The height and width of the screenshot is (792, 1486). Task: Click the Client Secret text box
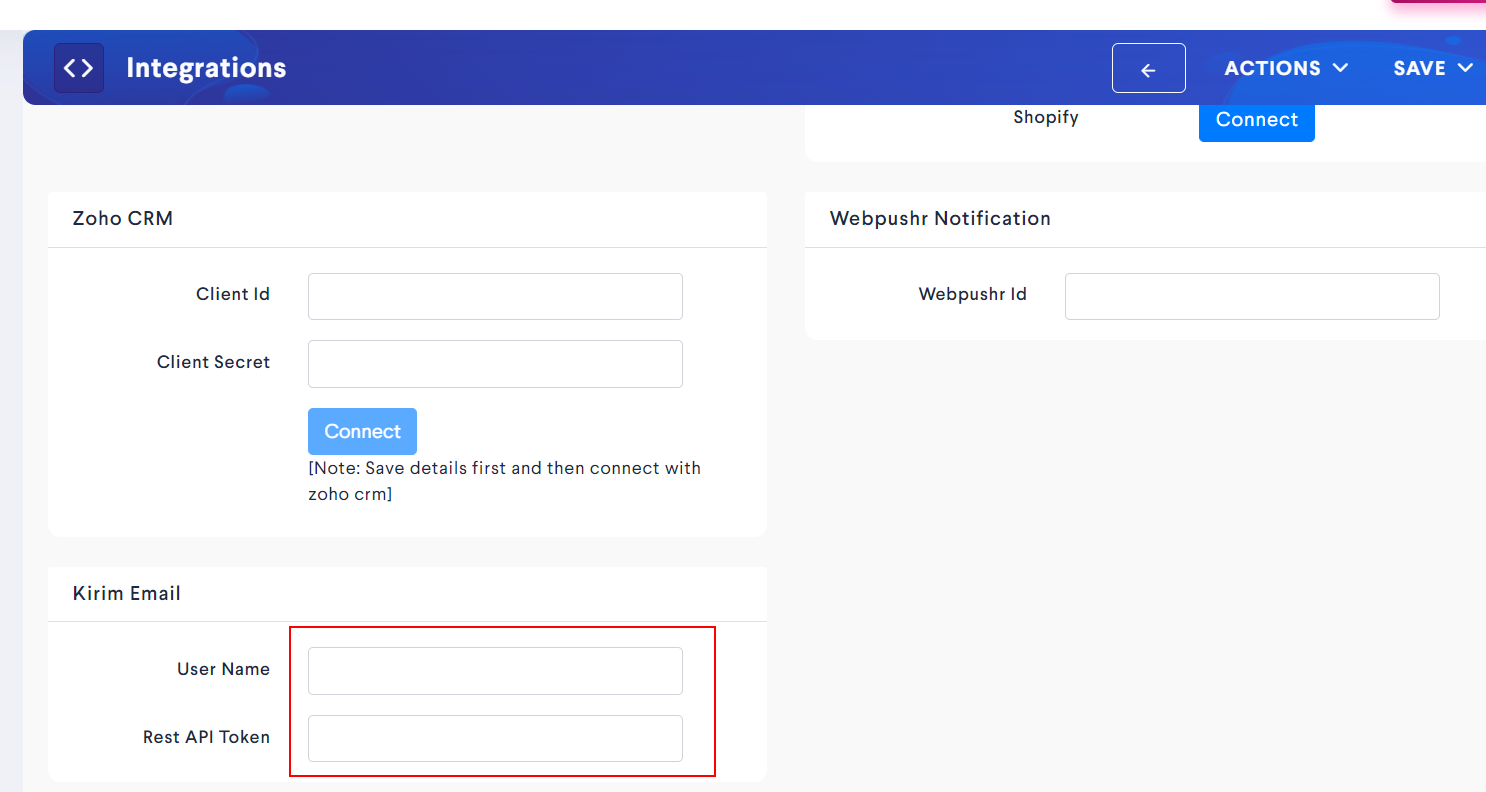[495, 364]
